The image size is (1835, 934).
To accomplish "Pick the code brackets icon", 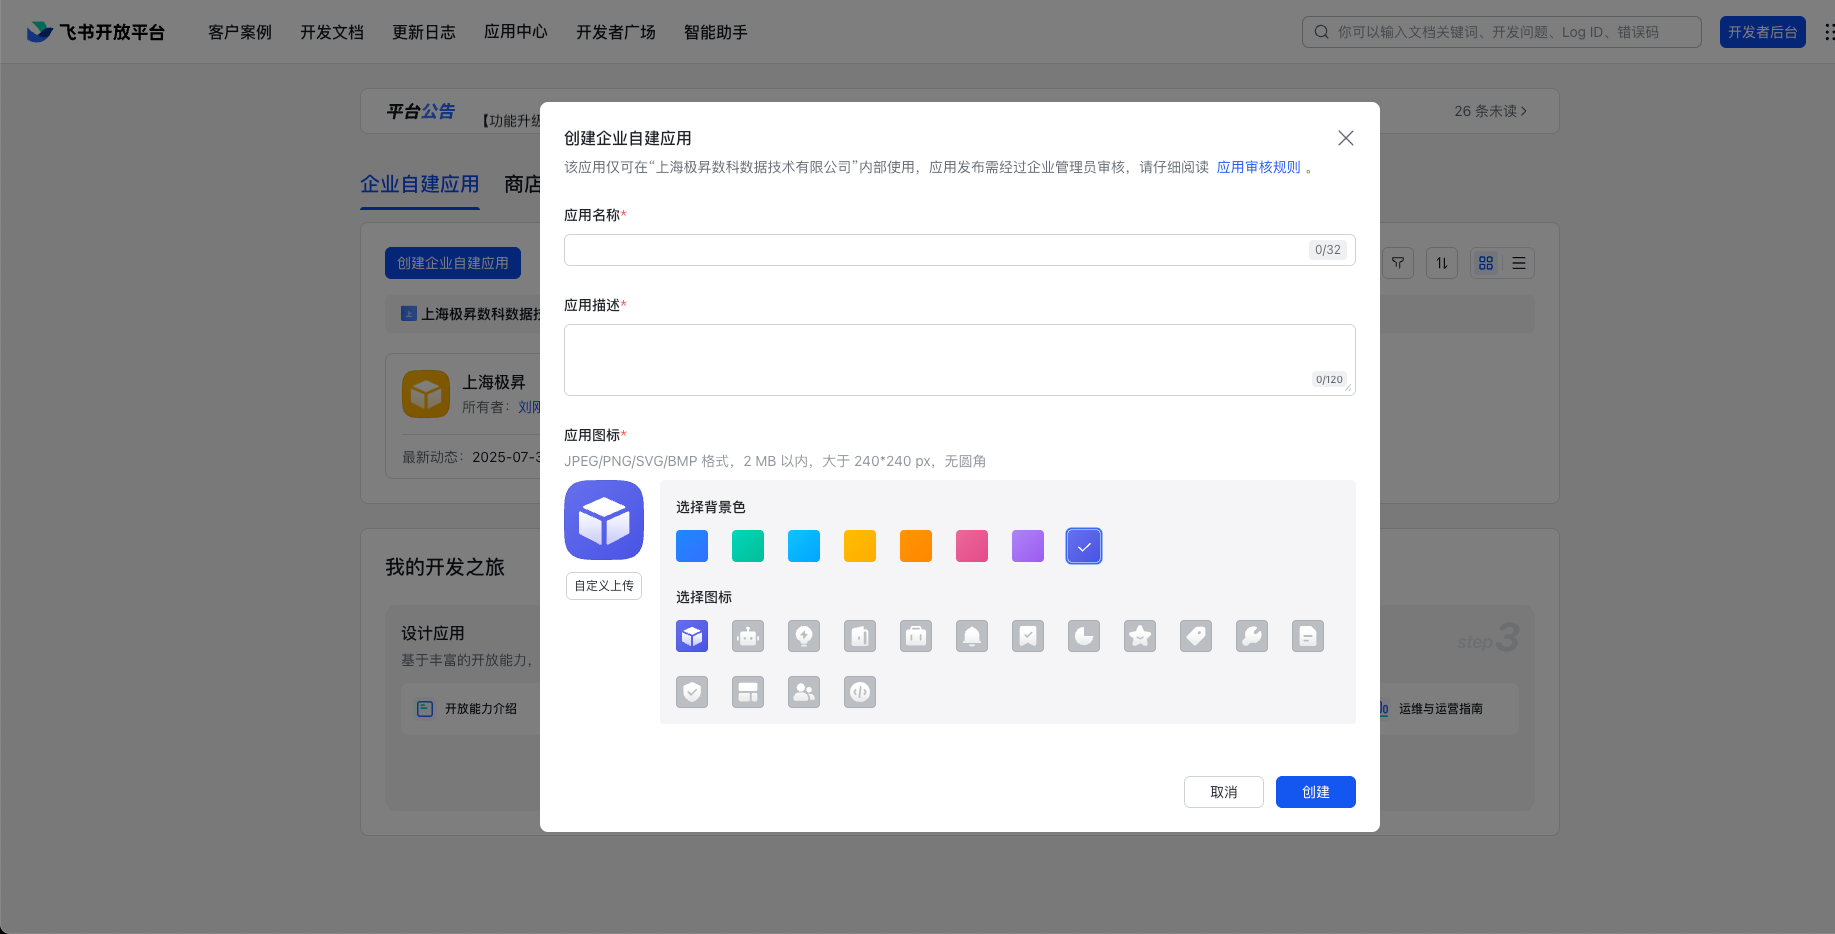I will tap(859, 691).
